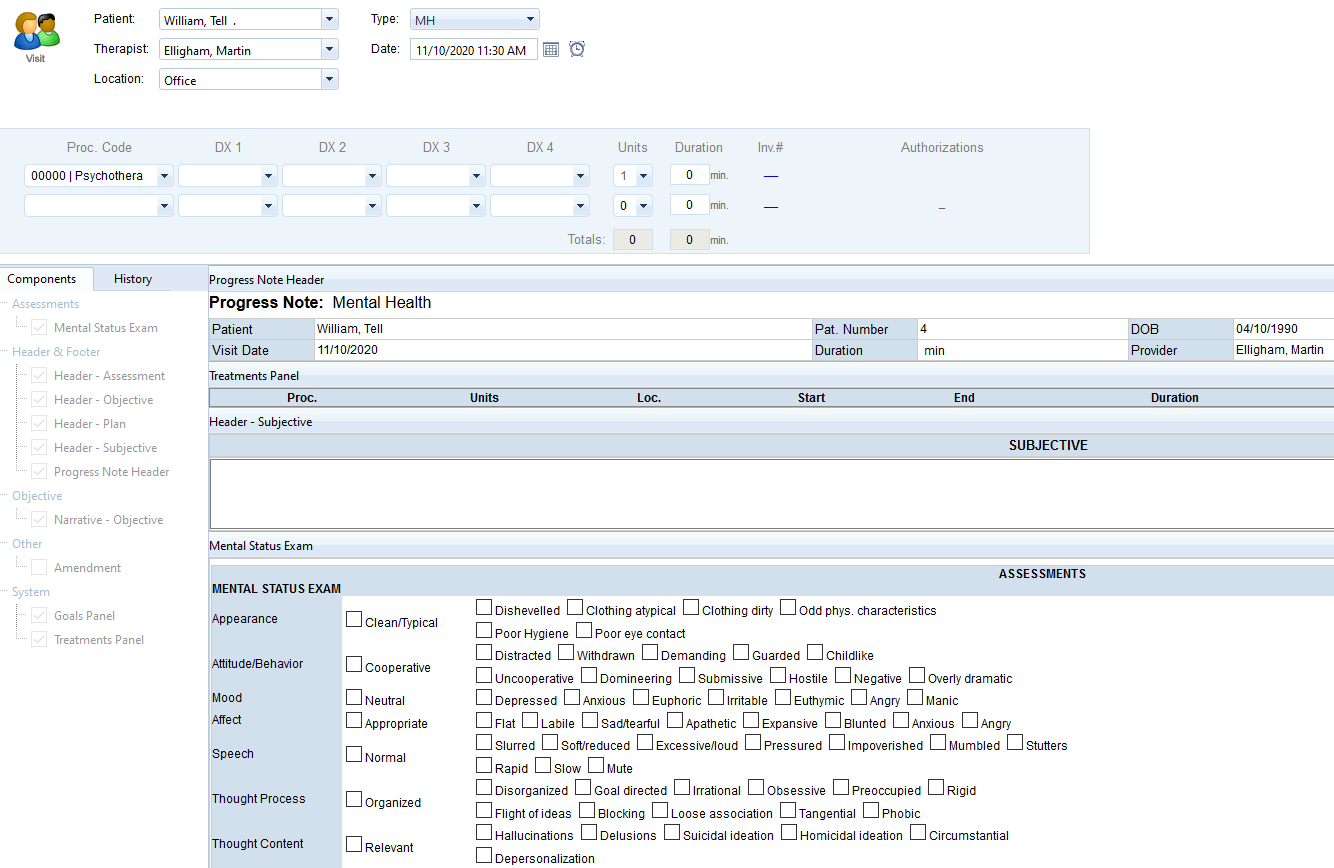Check the Suicidal ideation checkbox
This screenshot has height=868, width=1334.
tap(672, 833)
